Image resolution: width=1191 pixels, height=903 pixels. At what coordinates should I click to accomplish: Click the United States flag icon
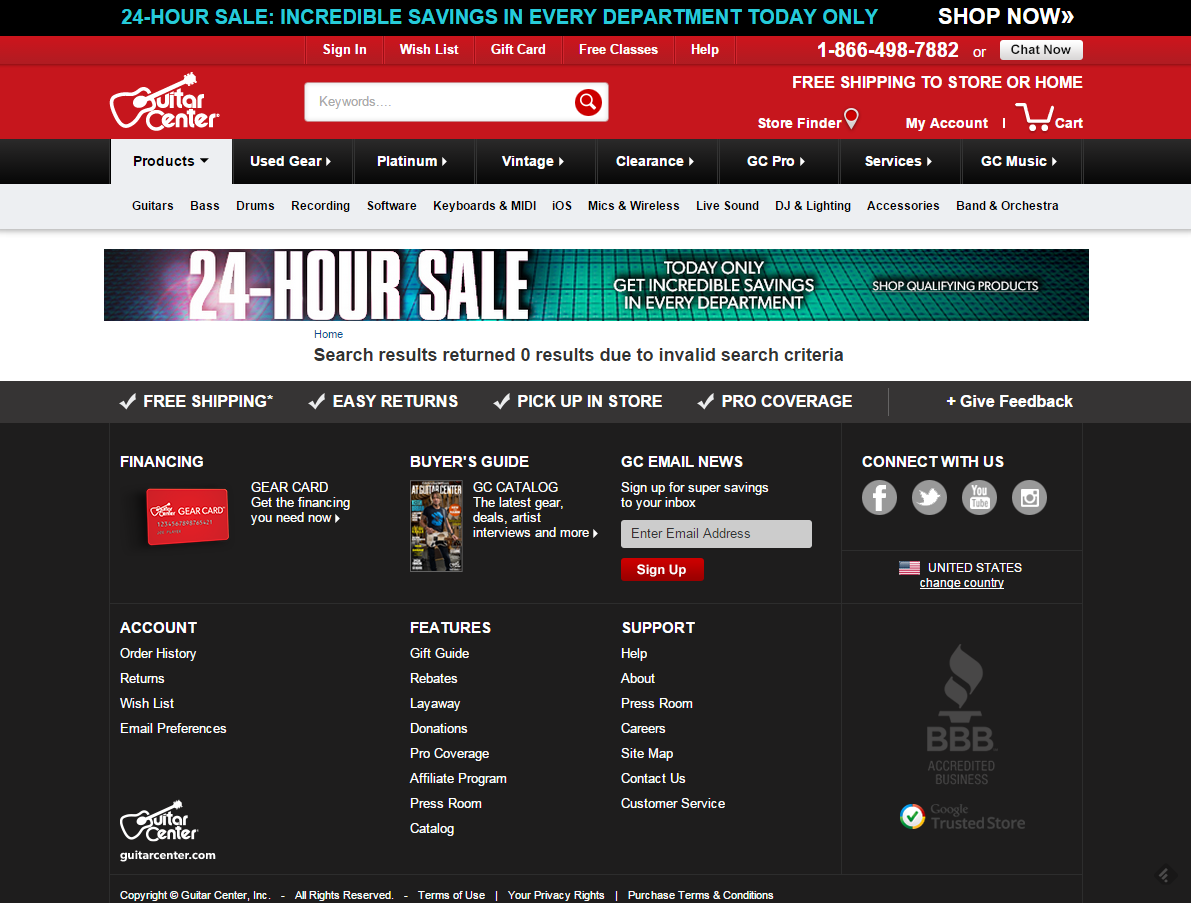pyautogui.click(x=909, y=567)
